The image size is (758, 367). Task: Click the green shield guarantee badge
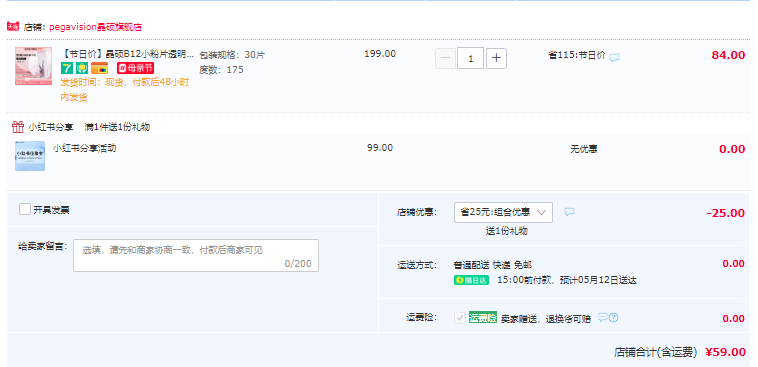[x=82, y=68]
